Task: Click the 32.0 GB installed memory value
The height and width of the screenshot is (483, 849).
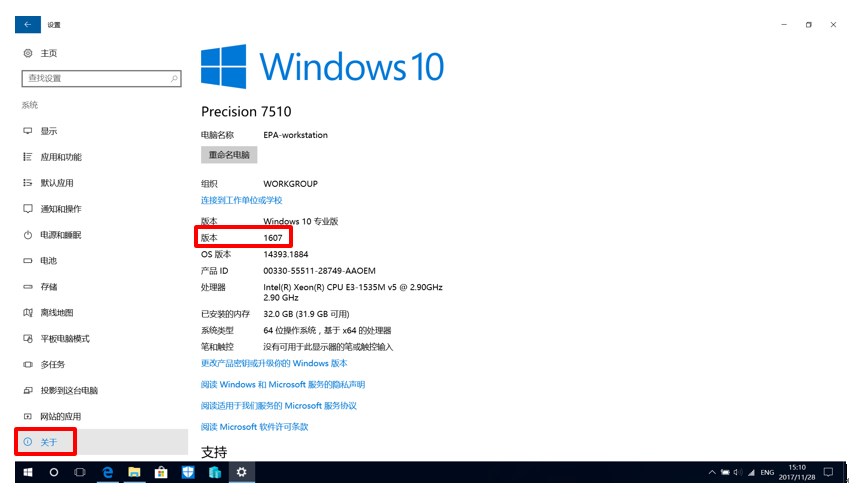Action: [306, 314]
